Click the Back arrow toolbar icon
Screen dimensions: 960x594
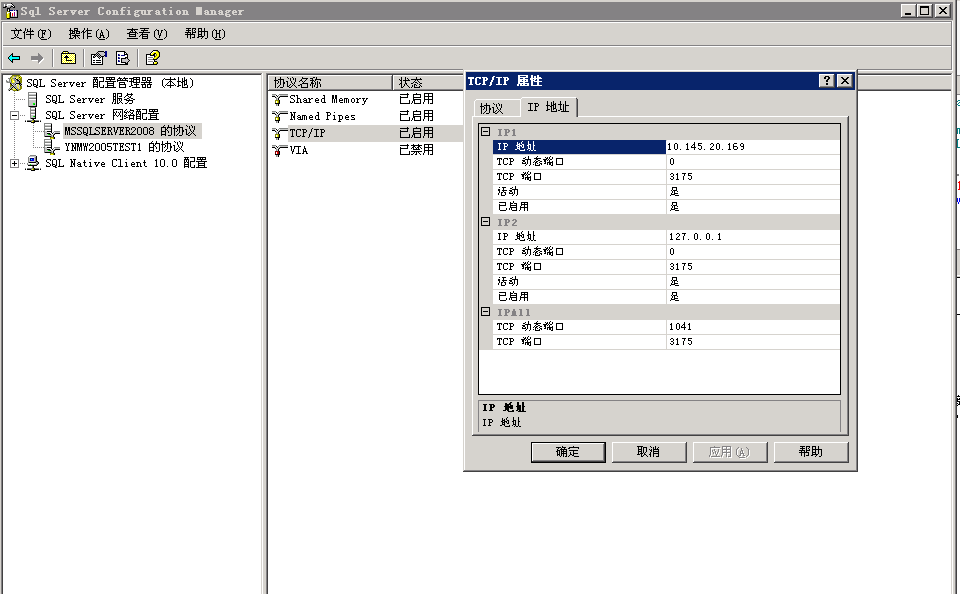point(14,58)
